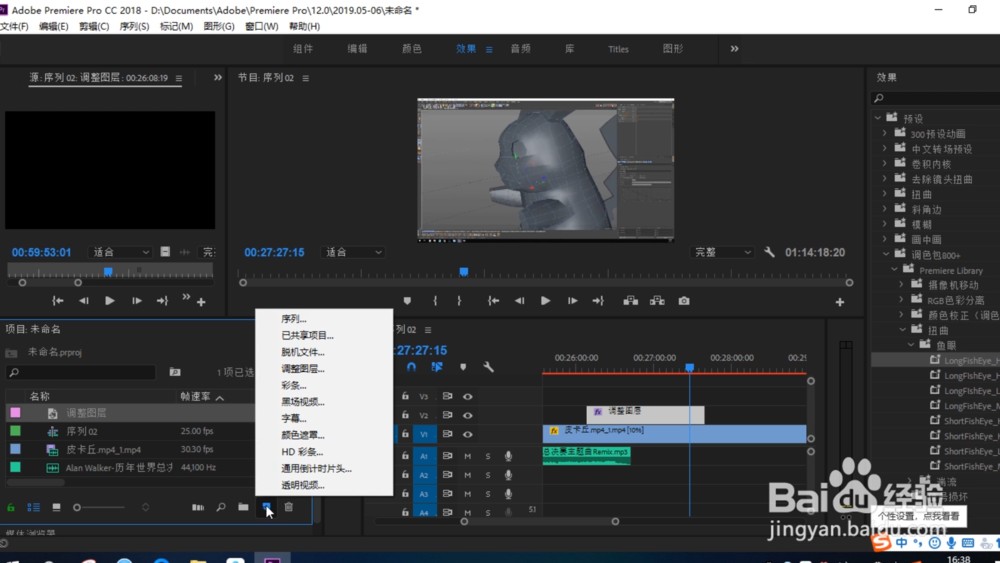The image size is (1000, 563).
Task: Play the Source monitor clip
Action: (x=110, y=301)
